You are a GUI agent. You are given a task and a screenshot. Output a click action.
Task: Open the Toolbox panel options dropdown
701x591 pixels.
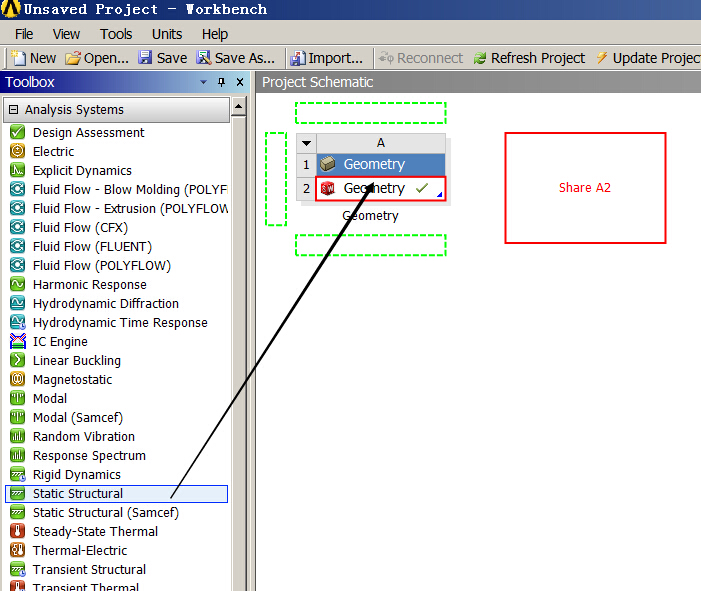coord(203,82)
